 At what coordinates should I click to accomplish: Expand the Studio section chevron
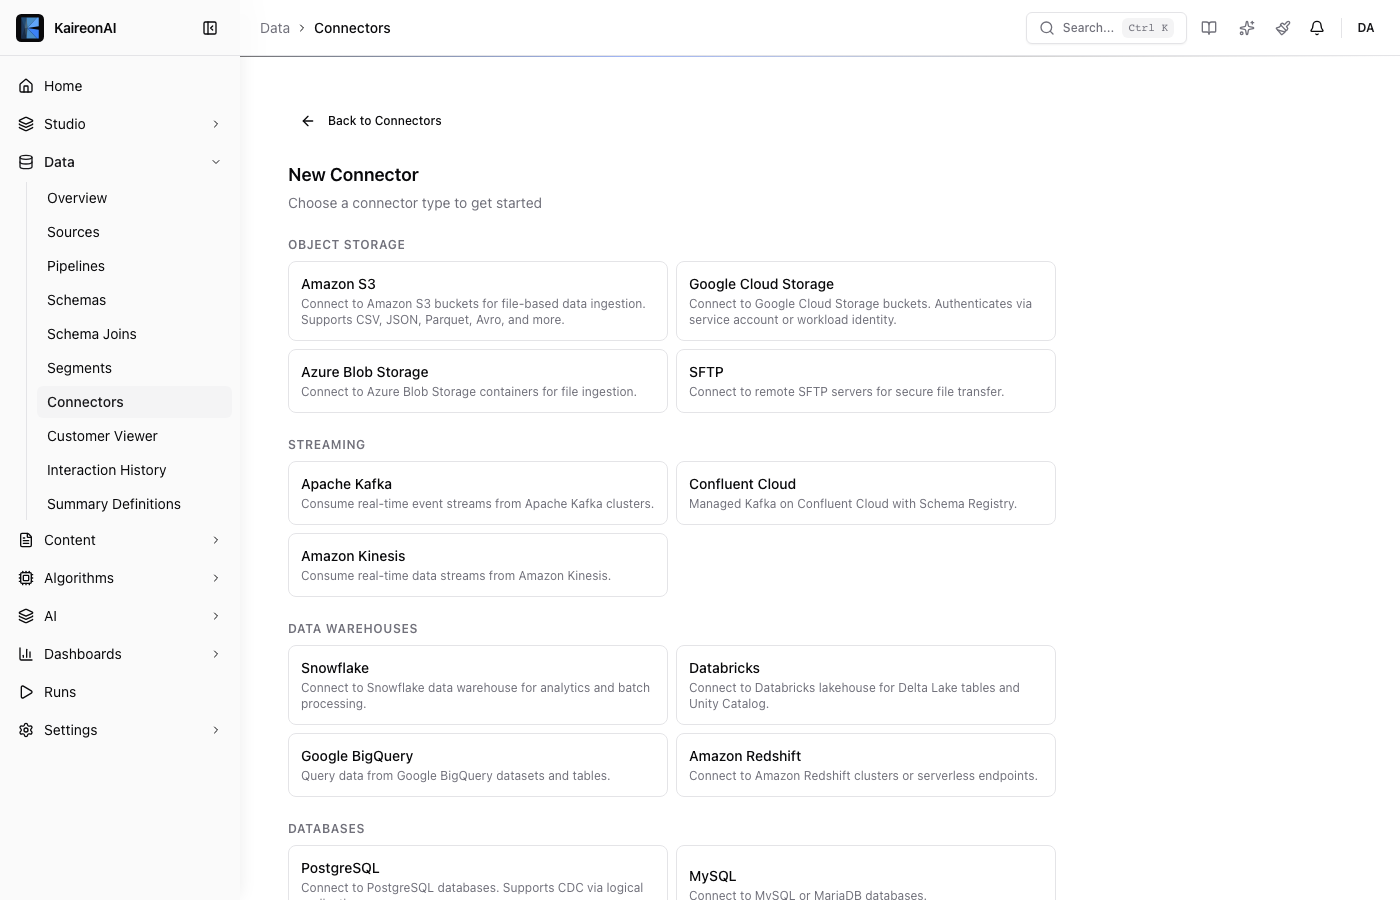coord(216,124)
